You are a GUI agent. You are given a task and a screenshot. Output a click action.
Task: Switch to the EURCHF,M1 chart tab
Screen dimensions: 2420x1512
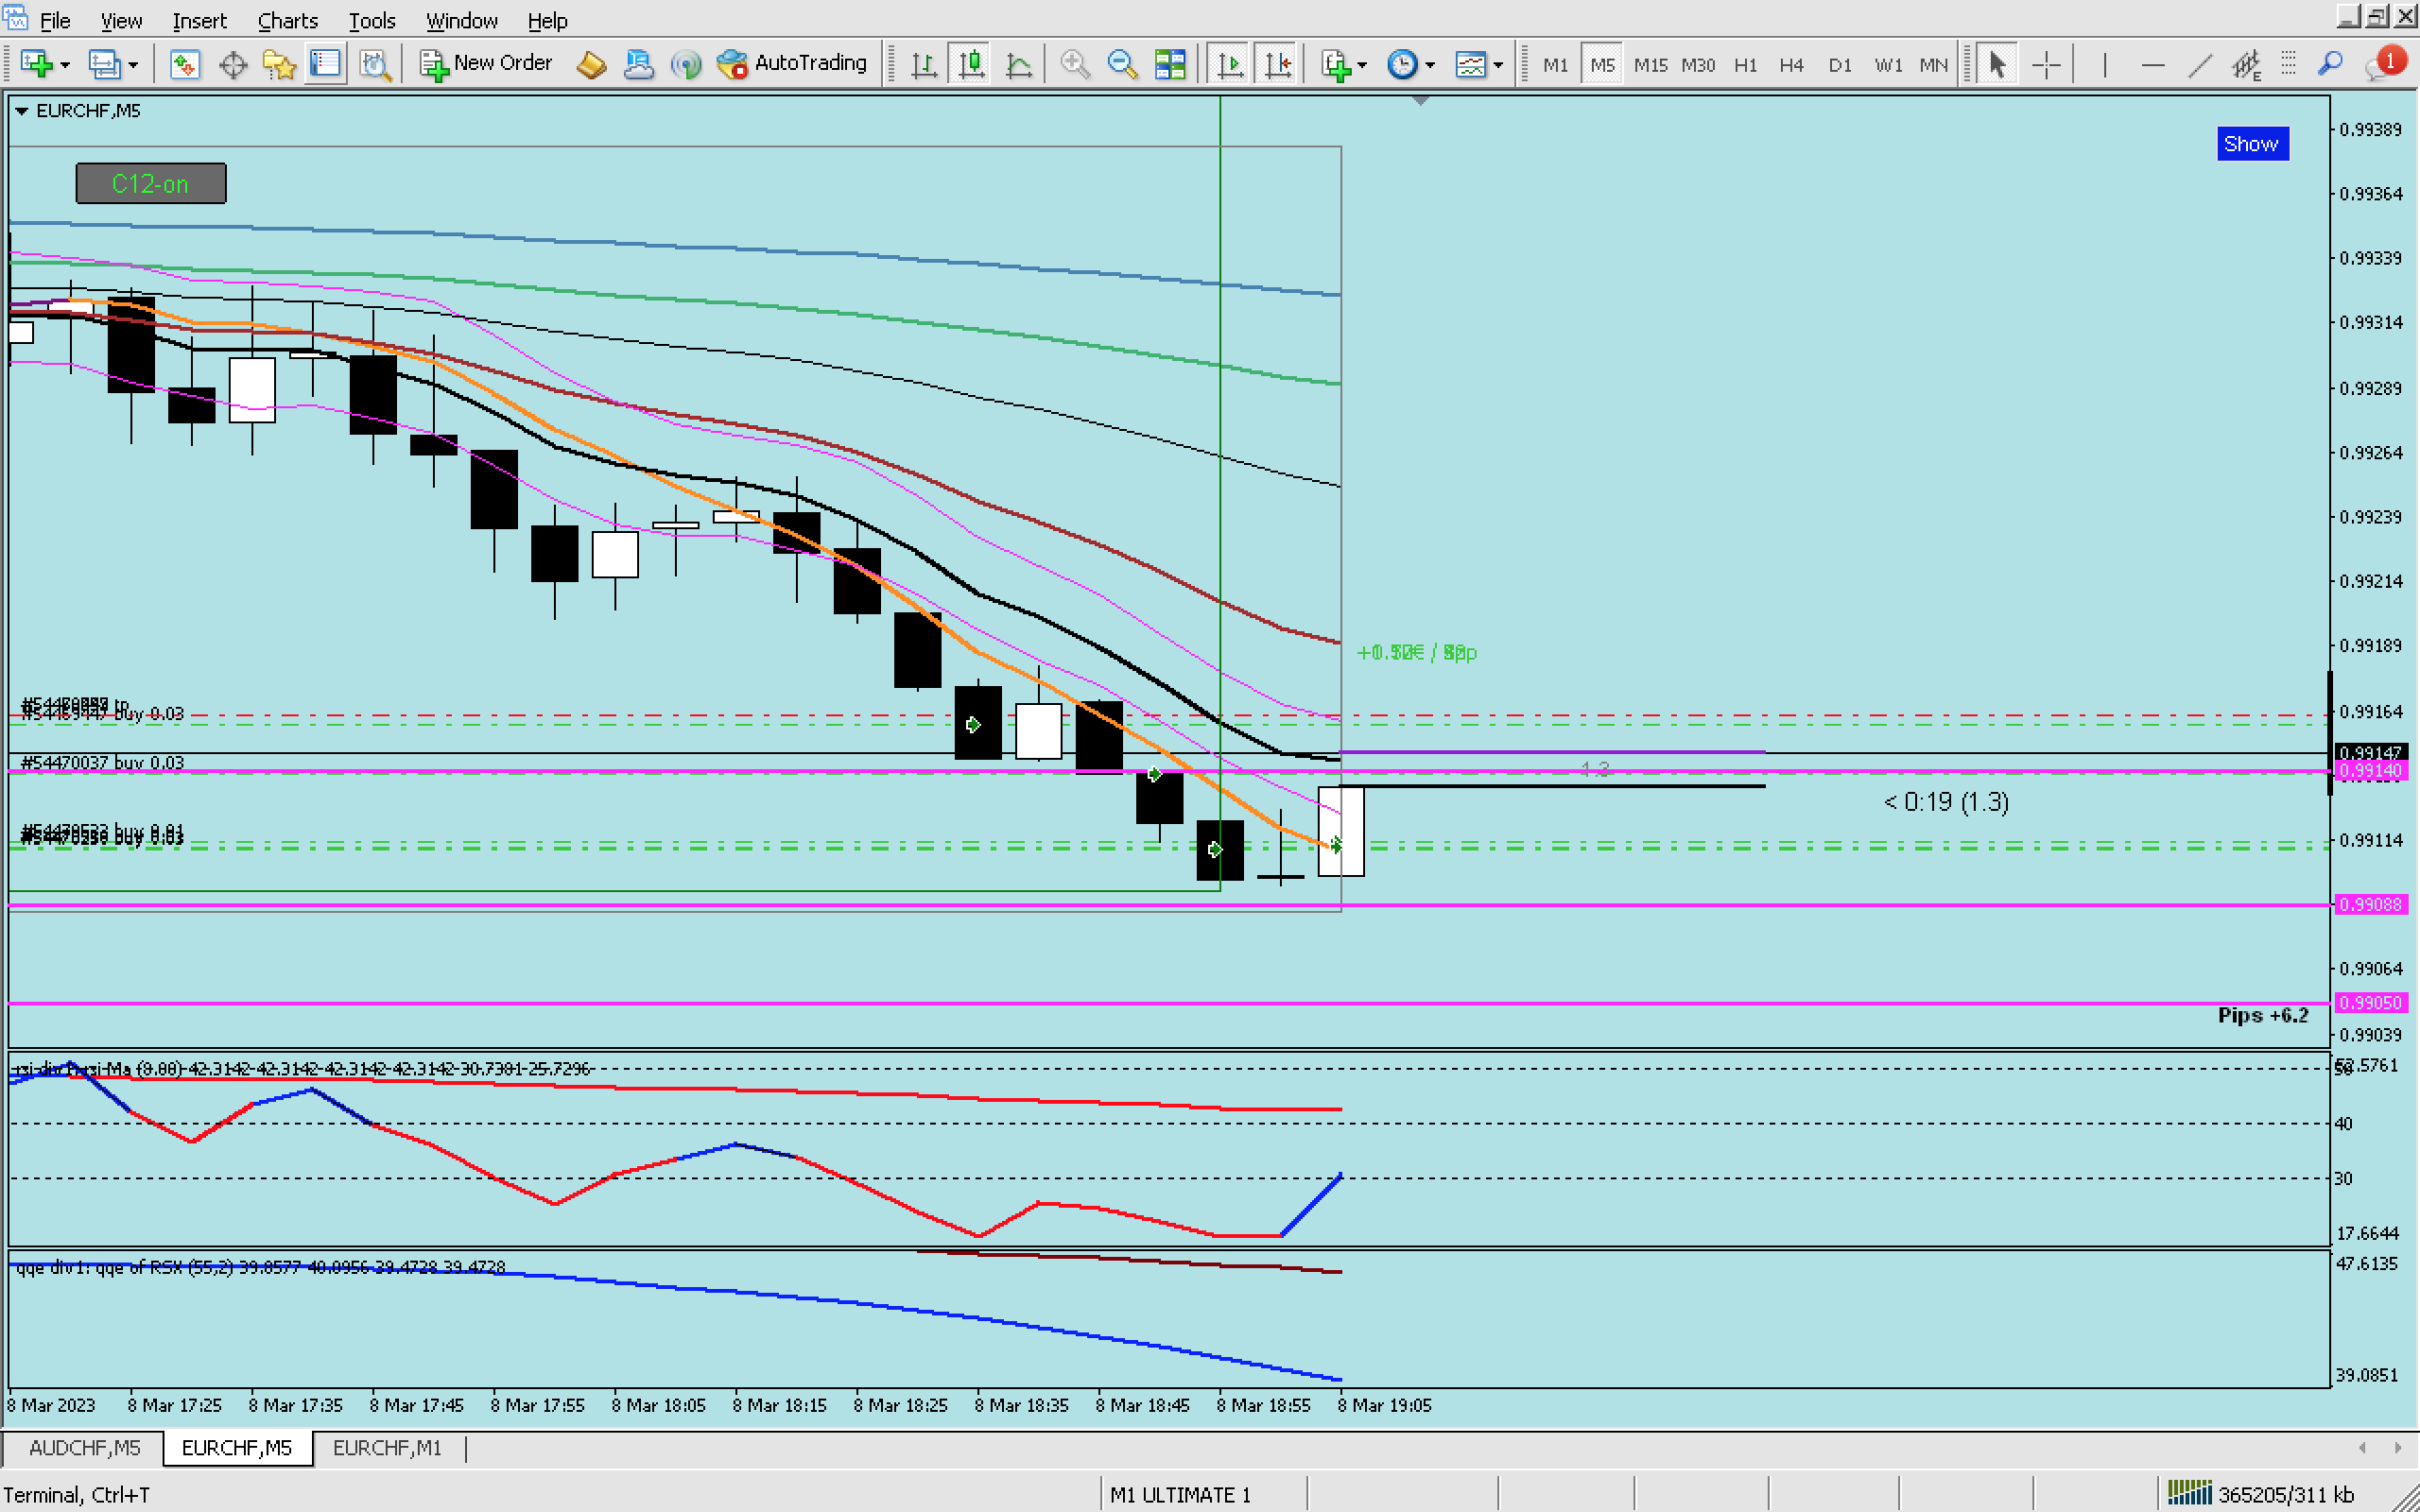[x=387, y=1447]
